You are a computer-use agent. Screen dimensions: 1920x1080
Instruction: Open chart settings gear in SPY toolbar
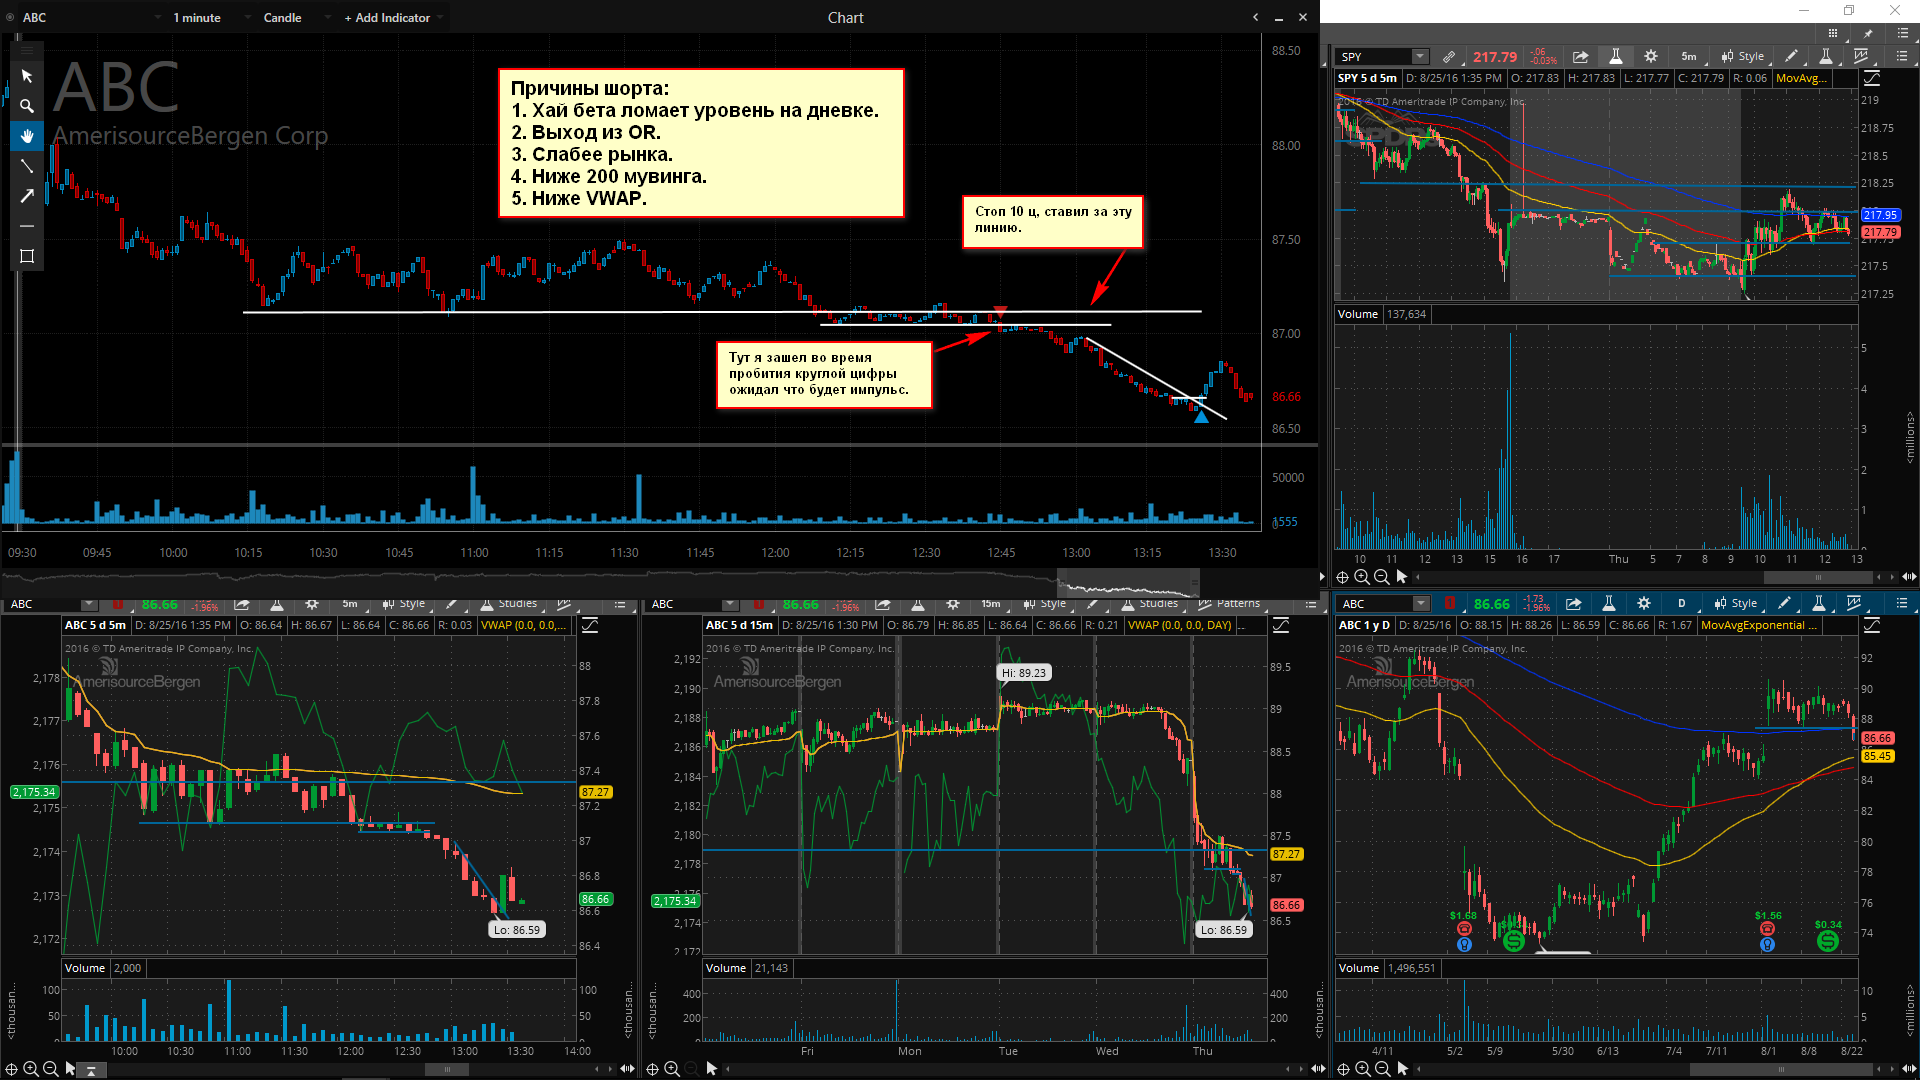[1651, 56]
